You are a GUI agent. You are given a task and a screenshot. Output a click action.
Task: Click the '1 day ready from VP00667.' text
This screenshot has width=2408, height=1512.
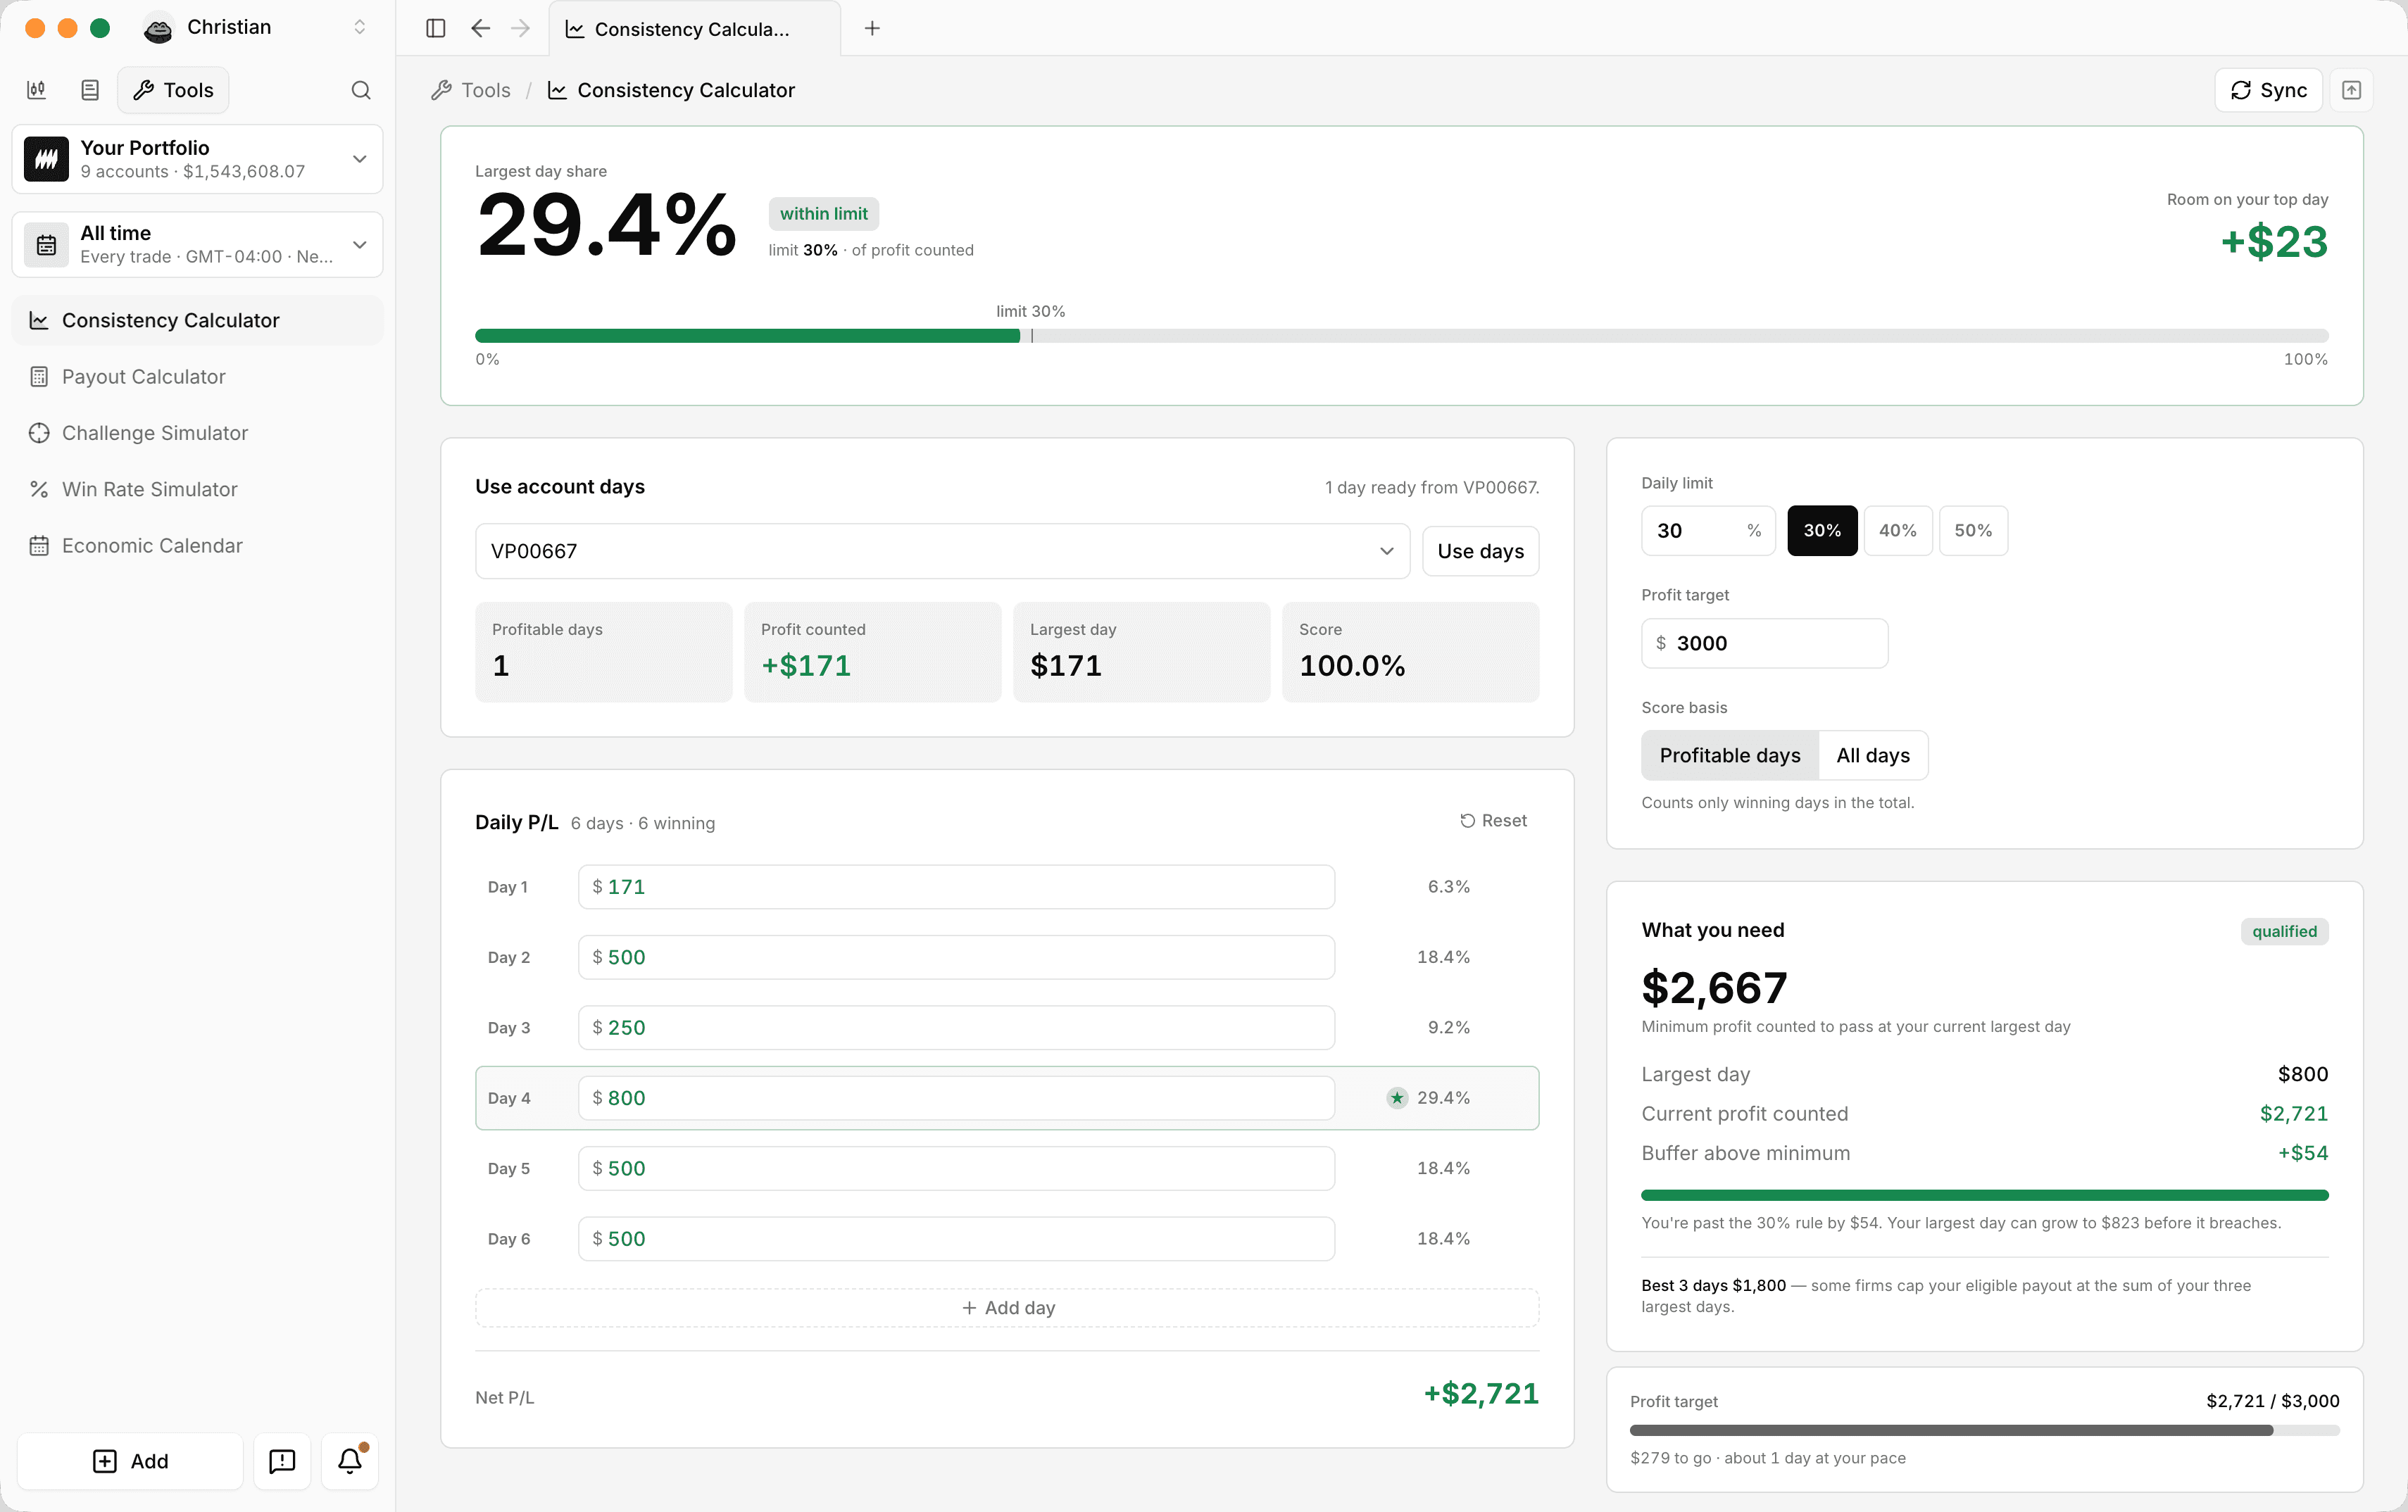pos(1431,487)
